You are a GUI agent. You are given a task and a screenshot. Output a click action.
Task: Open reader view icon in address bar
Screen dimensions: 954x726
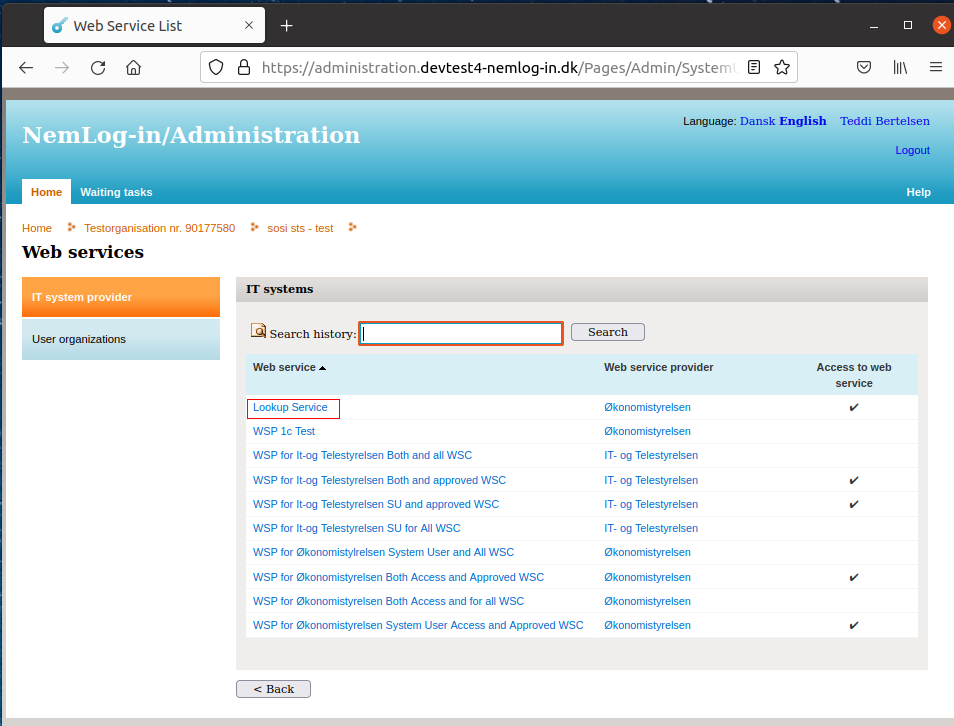[x=754, y=68]
